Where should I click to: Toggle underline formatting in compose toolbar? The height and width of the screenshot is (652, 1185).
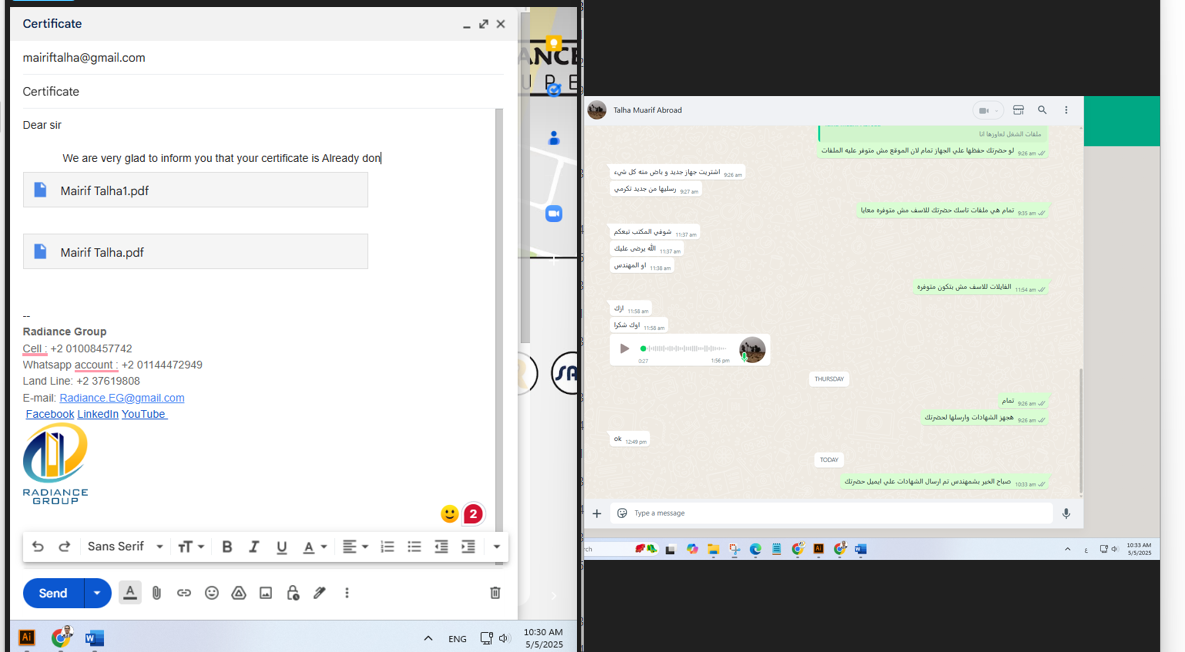[281, 547]
